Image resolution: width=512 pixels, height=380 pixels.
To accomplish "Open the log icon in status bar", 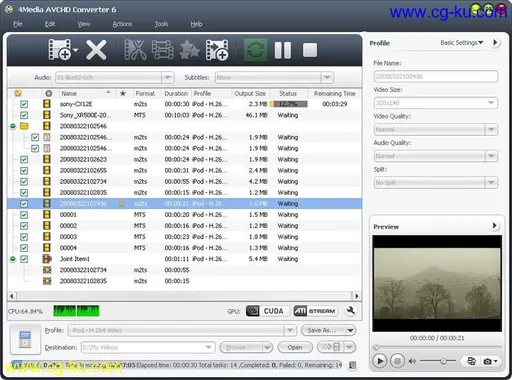I will [x=352, y=365].
